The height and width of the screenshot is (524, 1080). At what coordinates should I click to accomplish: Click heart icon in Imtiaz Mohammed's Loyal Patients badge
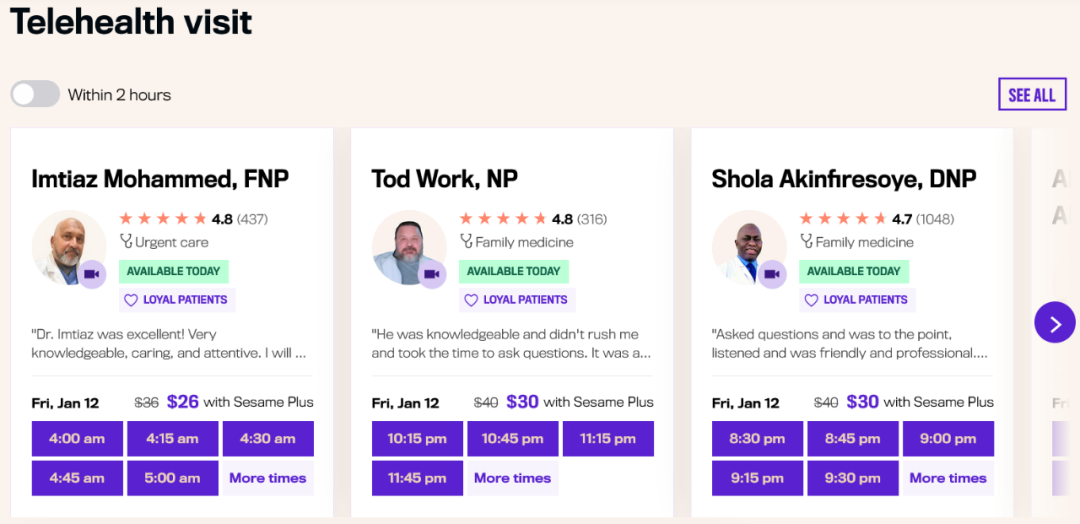pyautogui.click(x=131, y=300)
